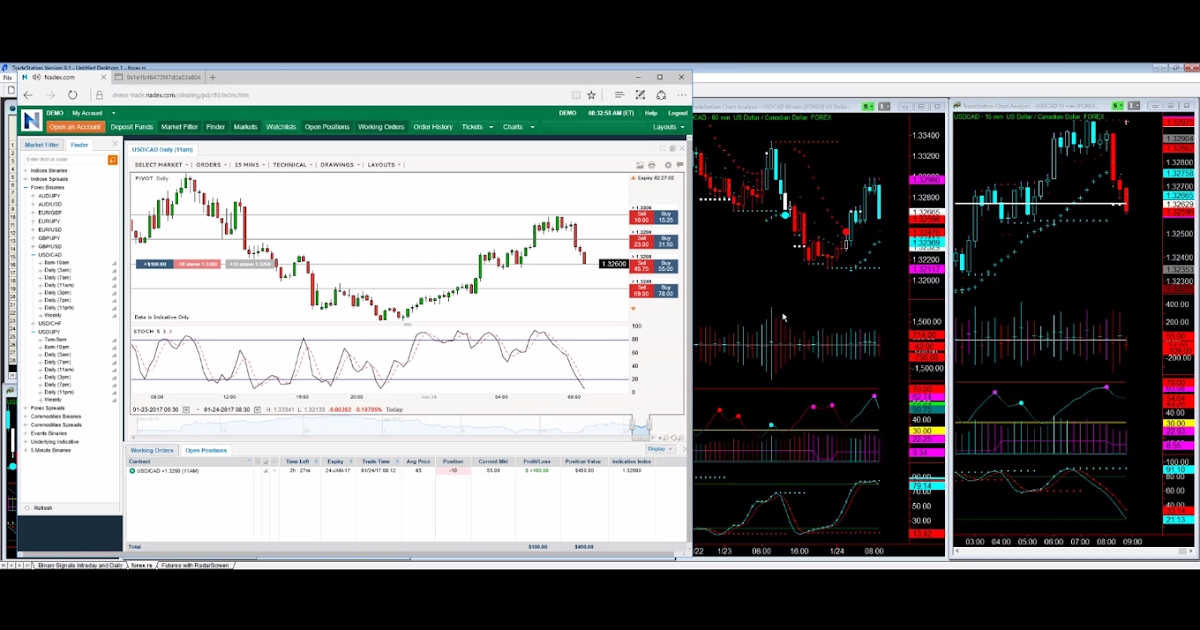Switch to Futures with RadarScreen workspace tab

194,565
